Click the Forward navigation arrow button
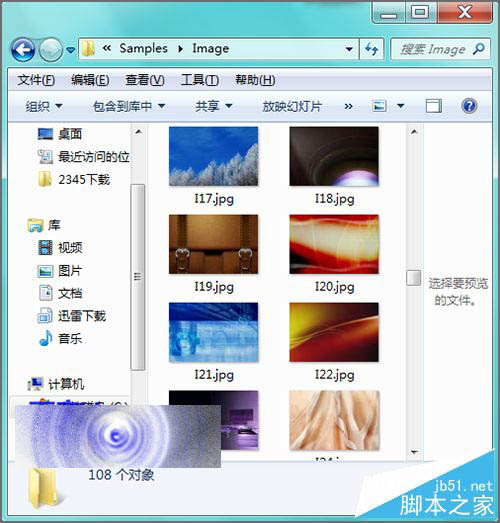Screen dimensions: 500x523 51,50
